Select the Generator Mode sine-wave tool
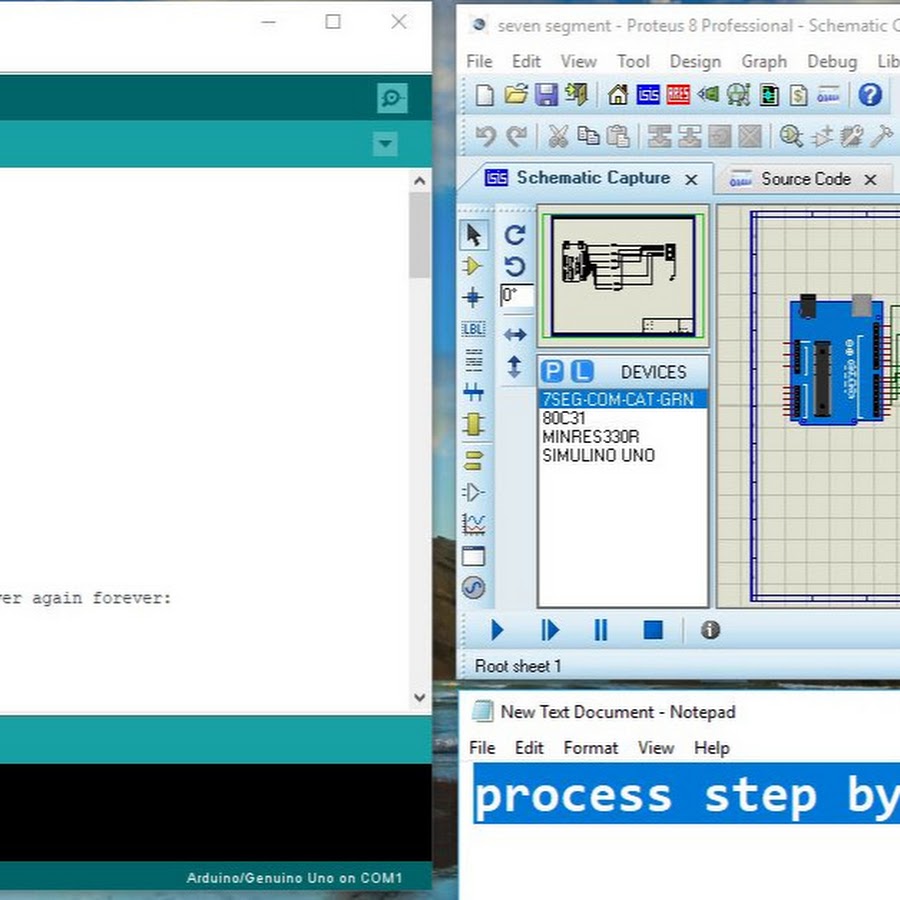The image size is (900, 900). [474, 587]
